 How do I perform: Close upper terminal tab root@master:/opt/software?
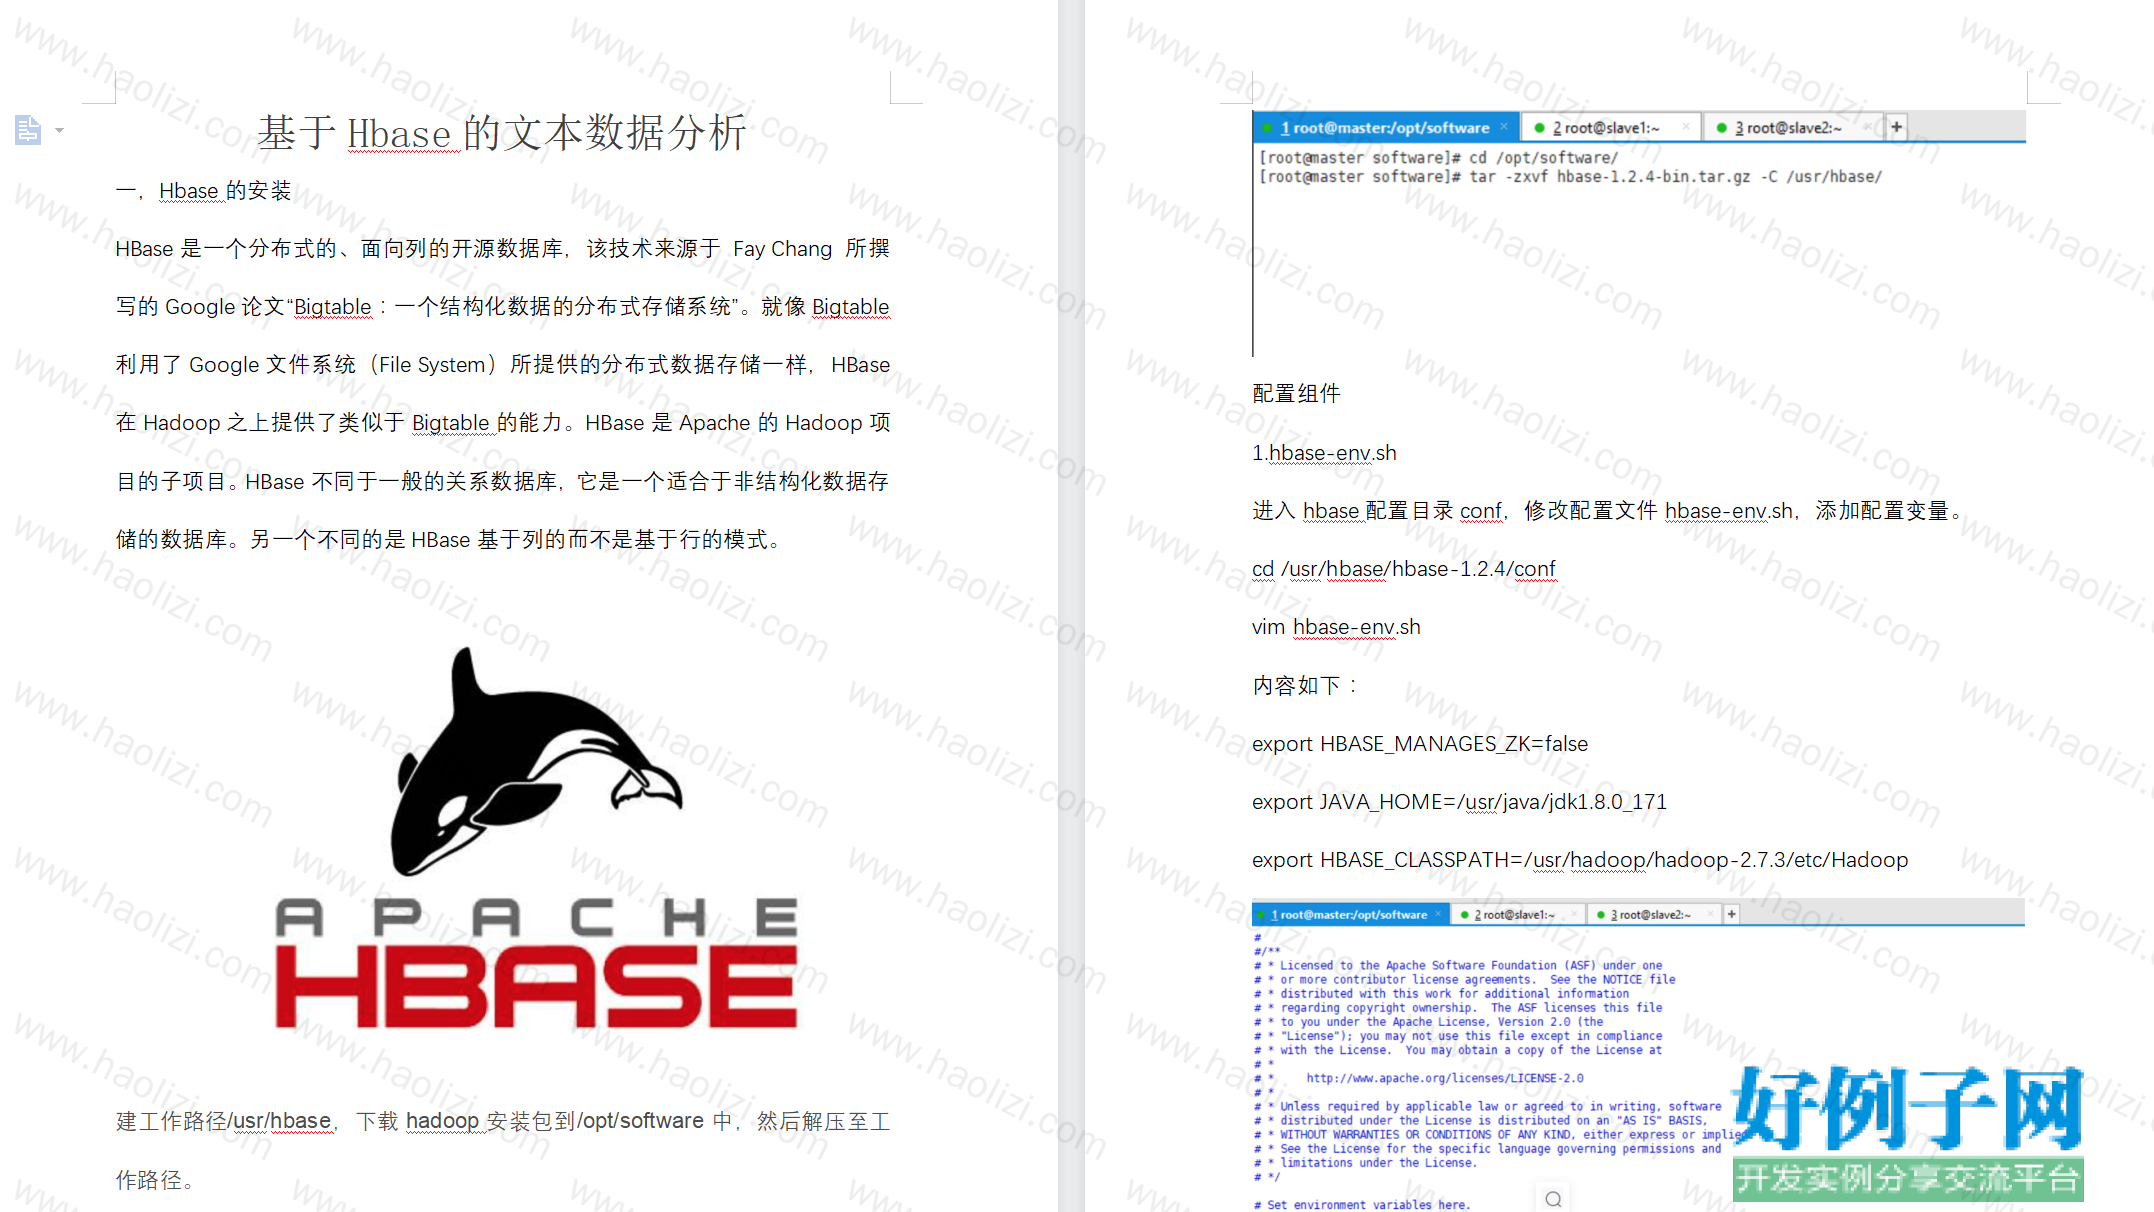click(x=1503, y=127)
